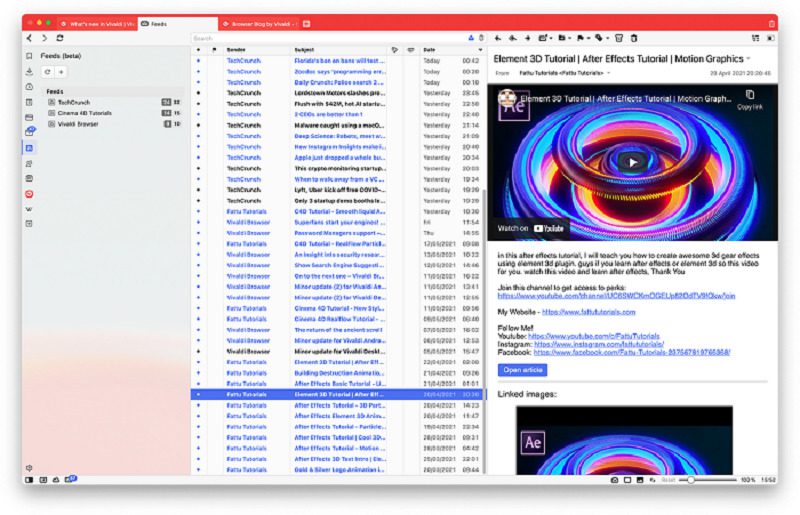Select the TechCrunch feed in the panel

tap(74, 102)
